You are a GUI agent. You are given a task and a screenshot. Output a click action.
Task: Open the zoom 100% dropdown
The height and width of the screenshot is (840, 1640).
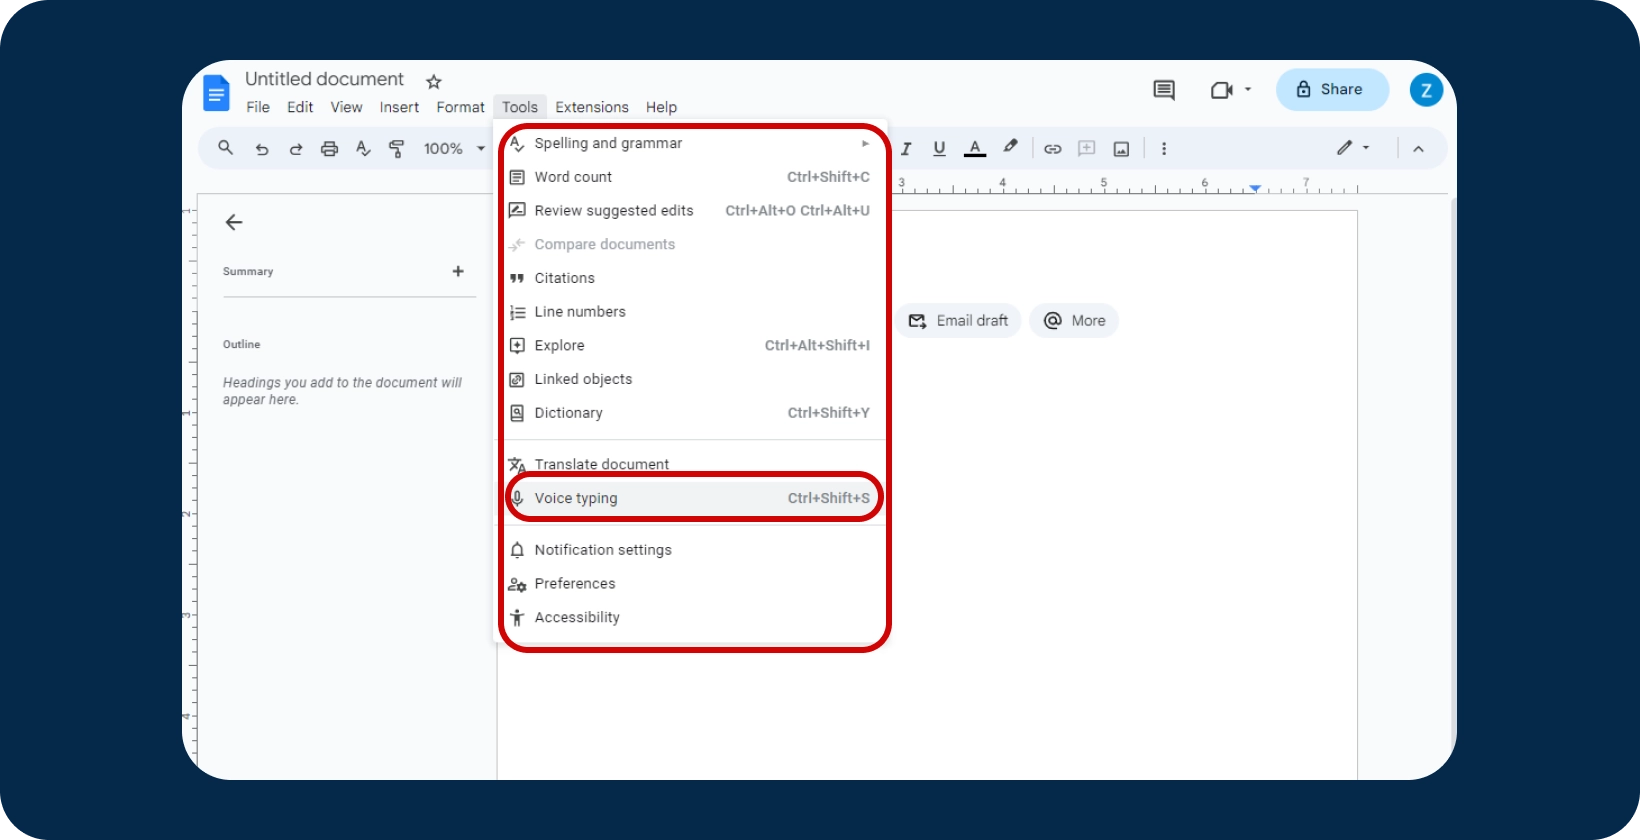[x=454, y=149]
